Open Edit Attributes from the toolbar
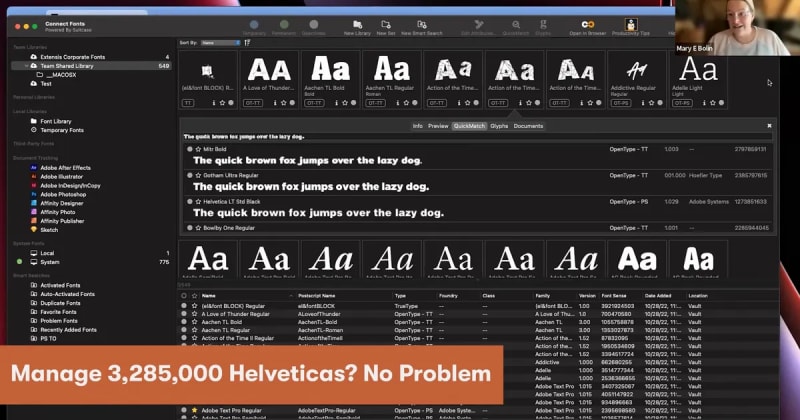The height and width of the screenshot is (420, 800). click(479, 24)
